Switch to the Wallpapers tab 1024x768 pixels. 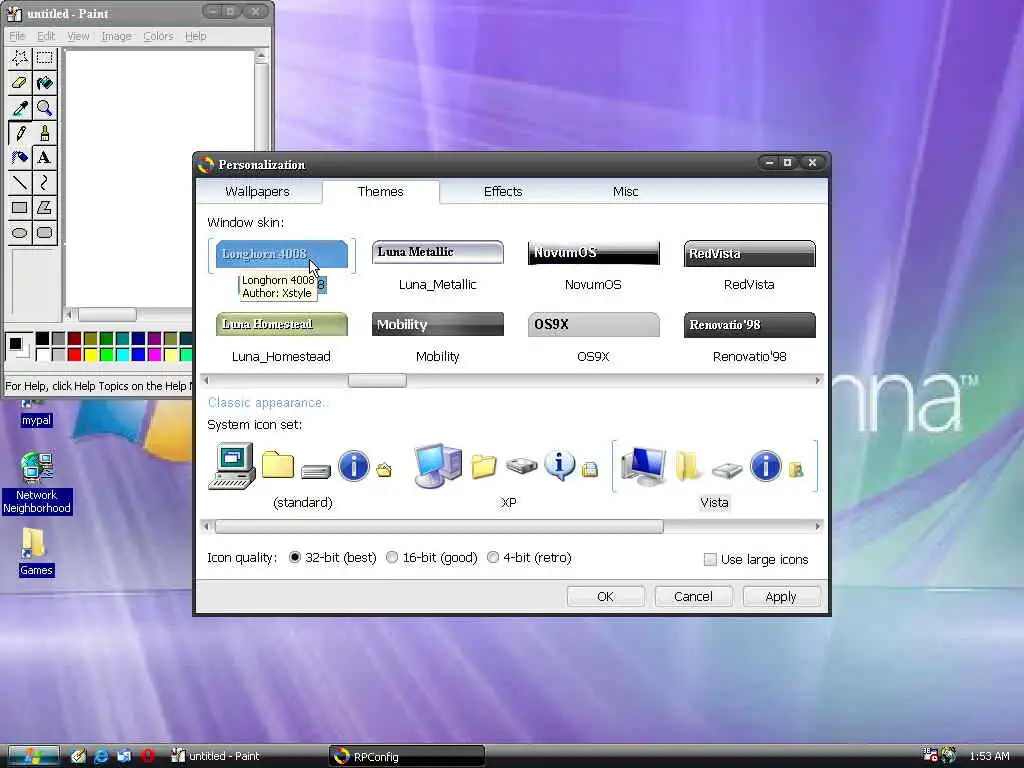pos(257,191)
